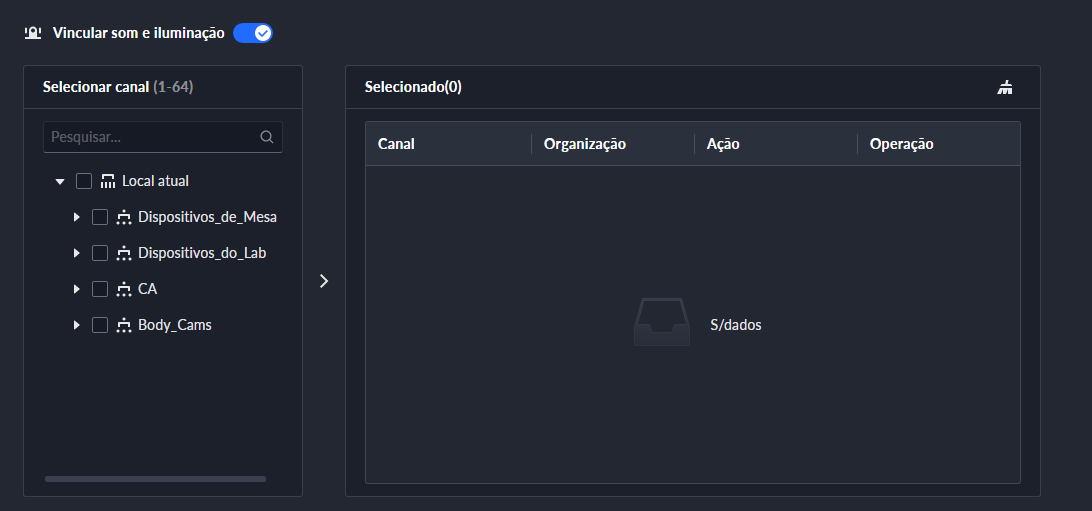Click the Organização column header
Viewport: 1092px width, 511px height.
pyautogui.click(x=585, y=144)
